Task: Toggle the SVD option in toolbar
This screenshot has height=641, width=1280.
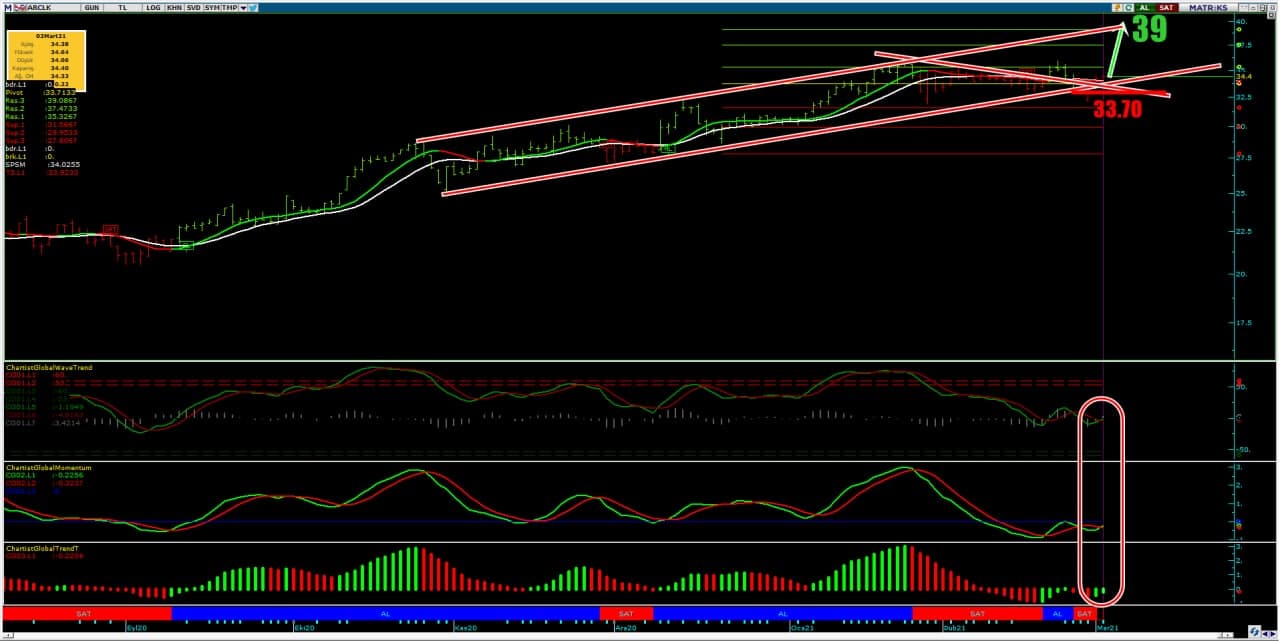Action: coord(193,7)
